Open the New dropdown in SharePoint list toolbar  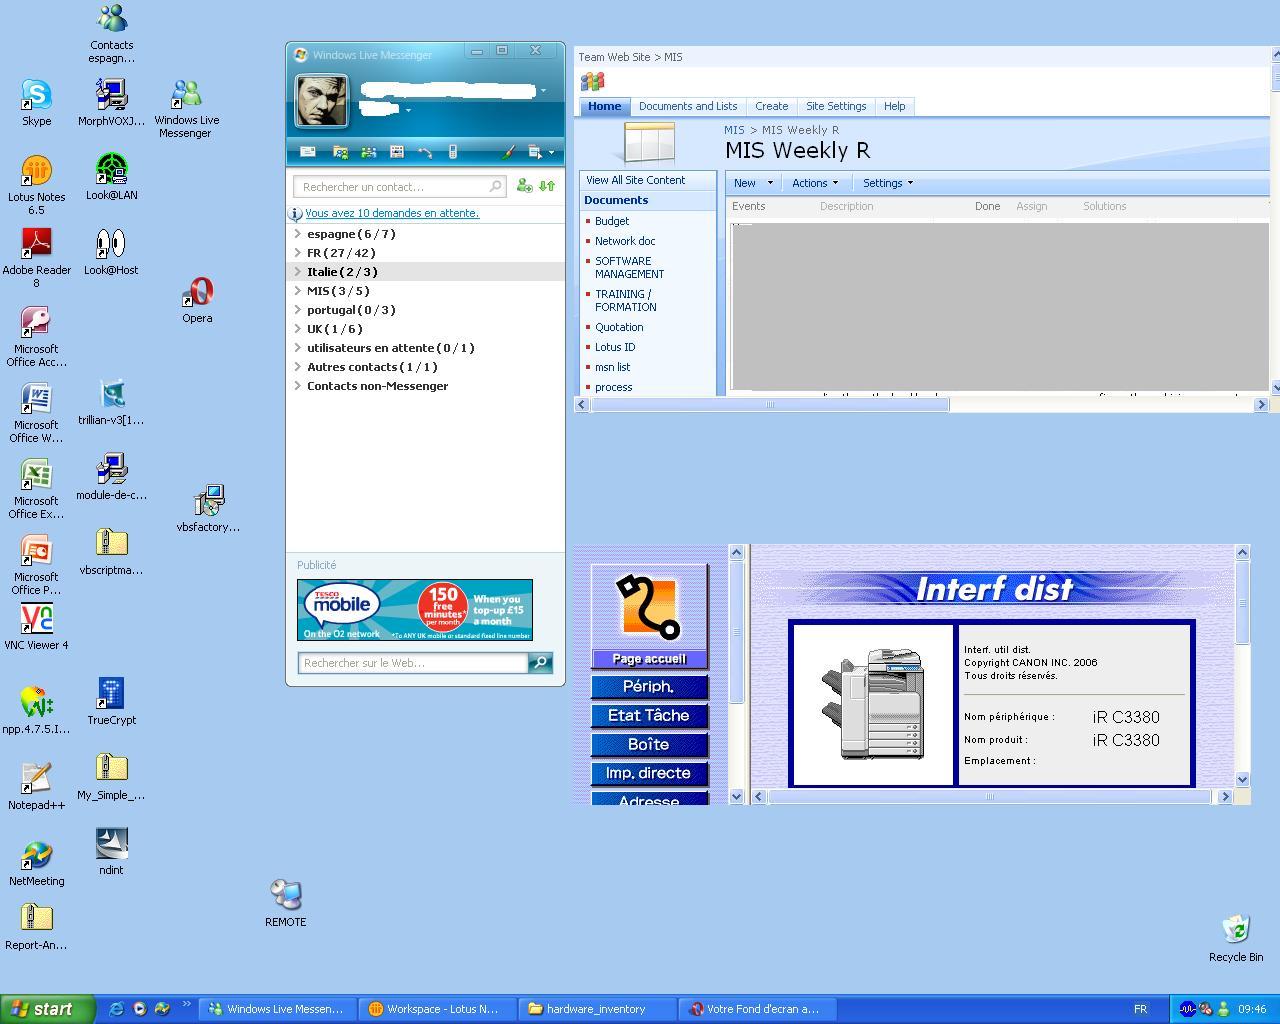point(753,183)
